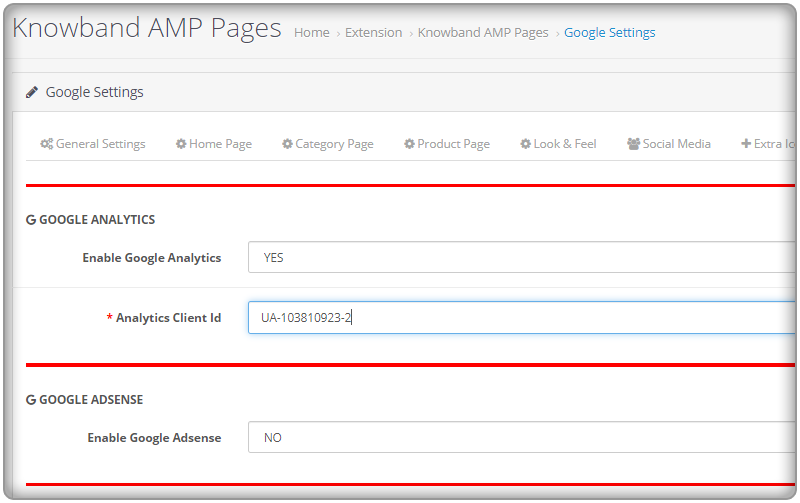Screen dimensions: 800x503
Task: Click the General Settings gears icon
Action: [x=46, y=144]
